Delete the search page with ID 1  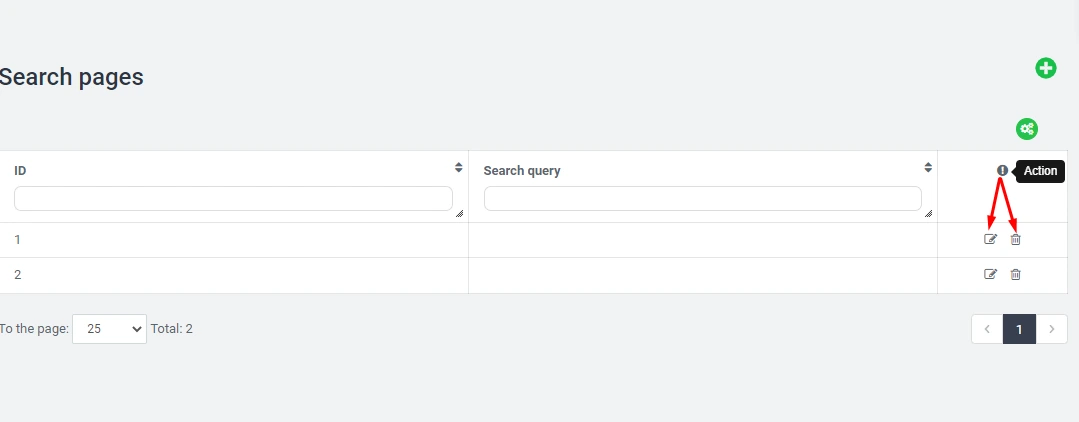(x=1016, y=239)
